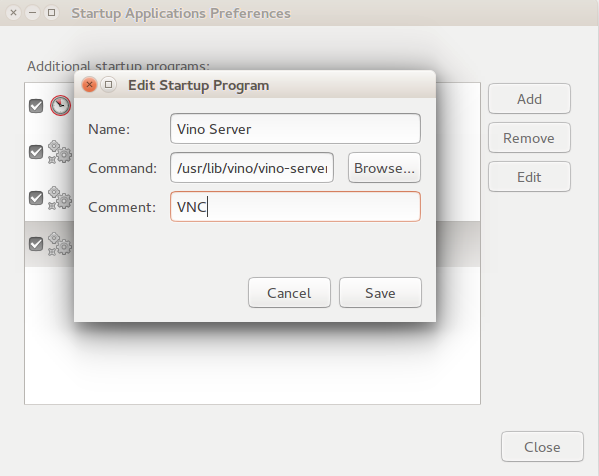Close the Edit Startup Program dialog

(x=89, y=84)
